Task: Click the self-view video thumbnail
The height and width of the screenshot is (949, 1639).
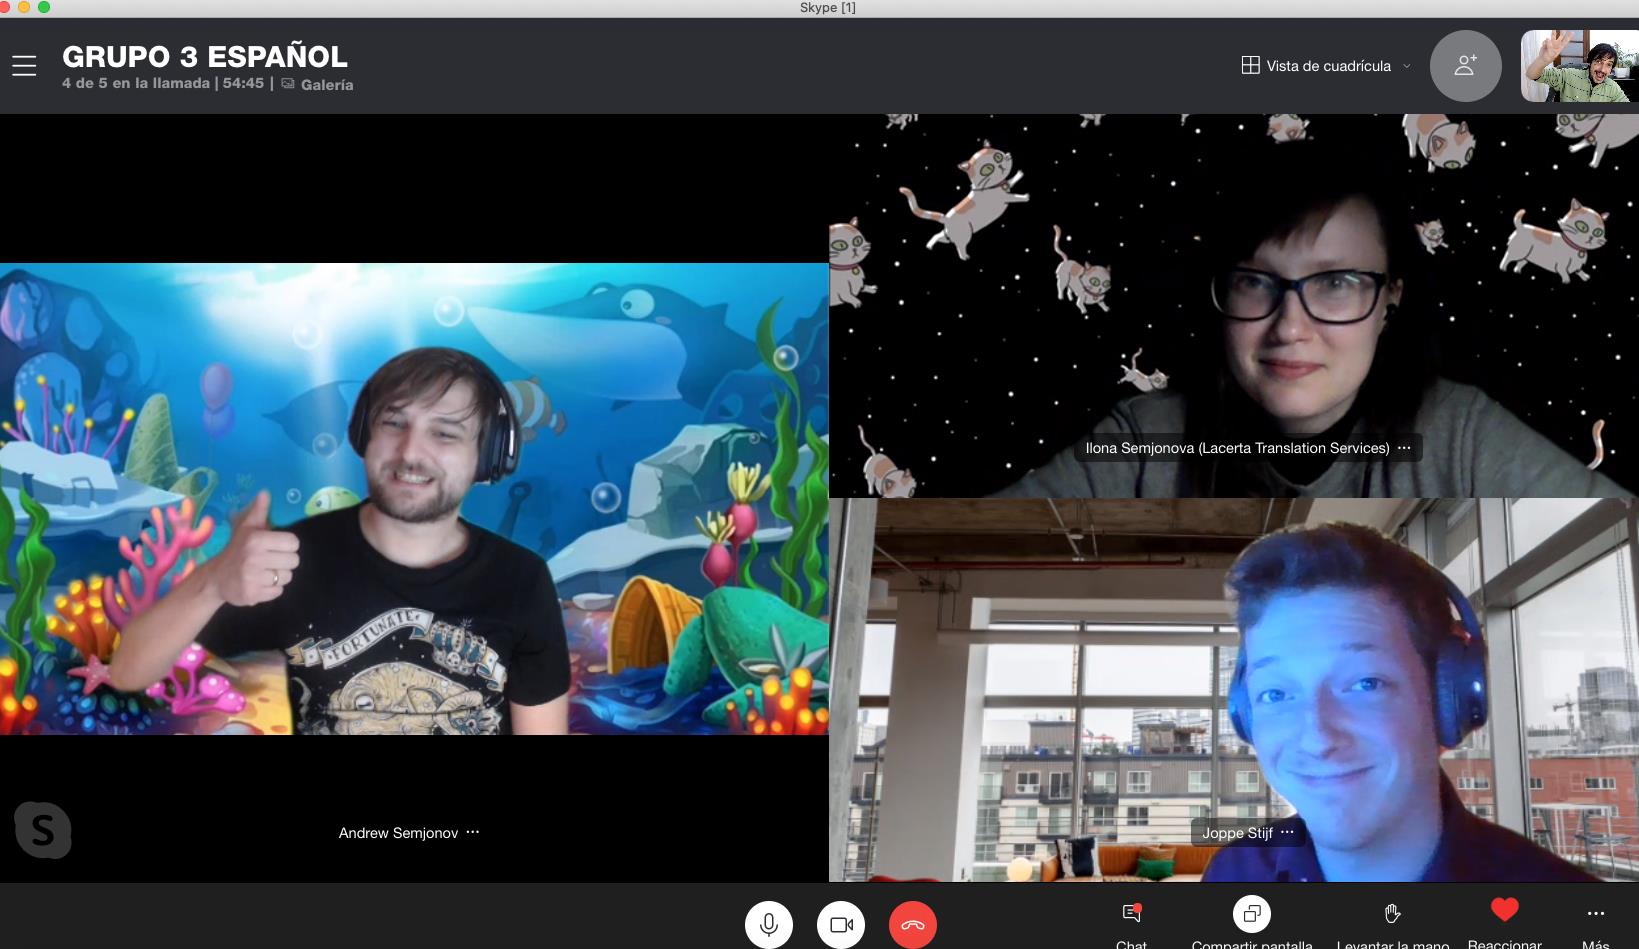Action: pyautogui.click(x=1579, y=66)
